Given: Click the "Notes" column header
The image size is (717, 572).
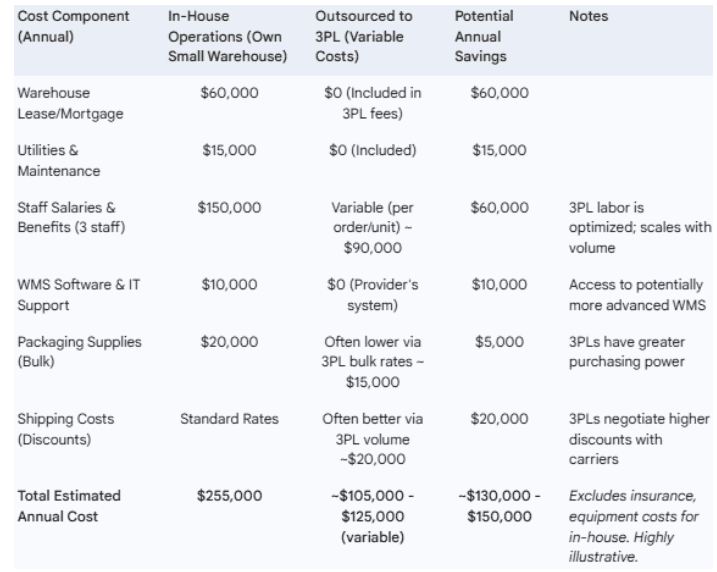Looking at the screenshot, I should click(x=590, y=14).
